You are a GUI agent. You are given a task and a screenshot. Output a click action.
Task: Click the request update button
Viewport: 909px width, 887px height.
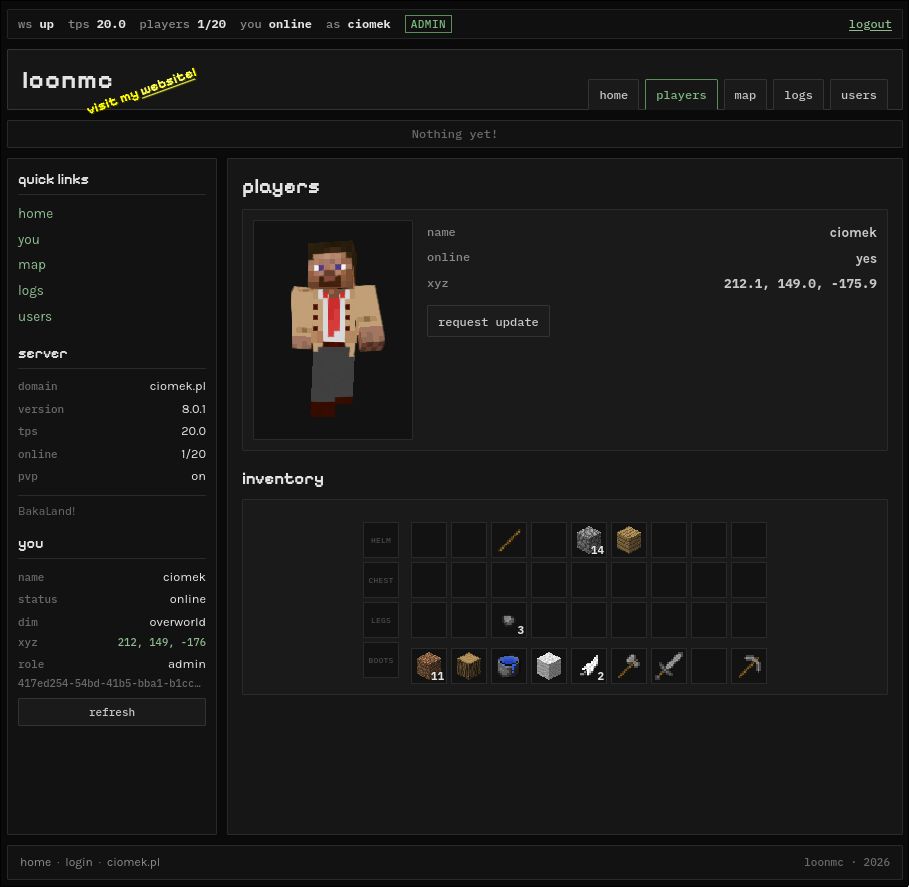(x=488, y=322)
